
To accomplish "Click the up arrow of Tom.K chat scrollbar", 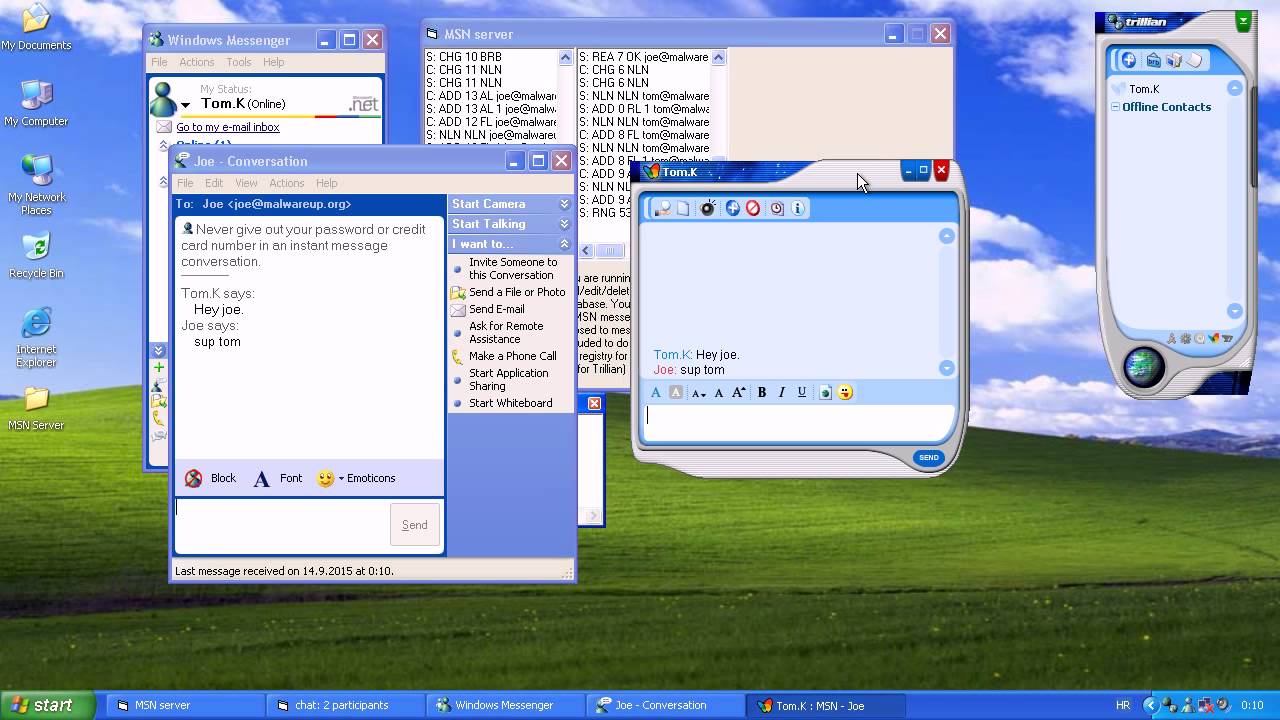I will (947, 236).
